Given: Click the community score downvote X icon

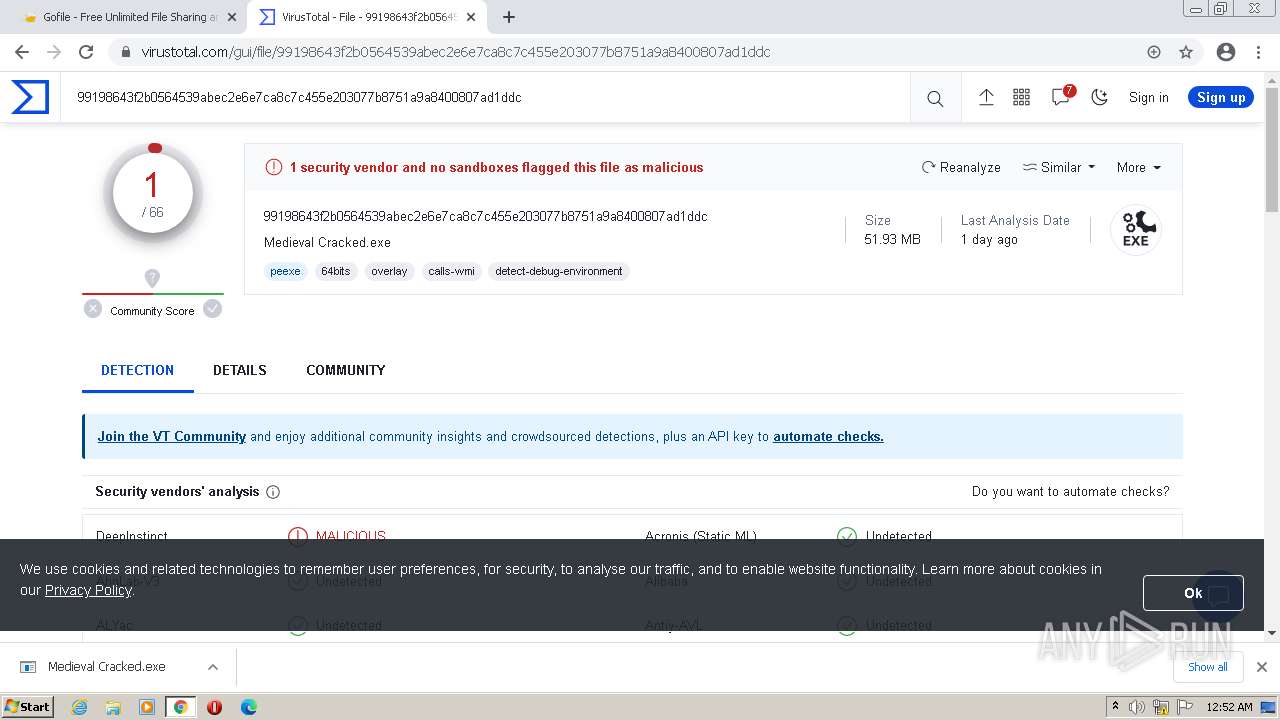Looking at the screenshot, I should (x=93, y=309).
